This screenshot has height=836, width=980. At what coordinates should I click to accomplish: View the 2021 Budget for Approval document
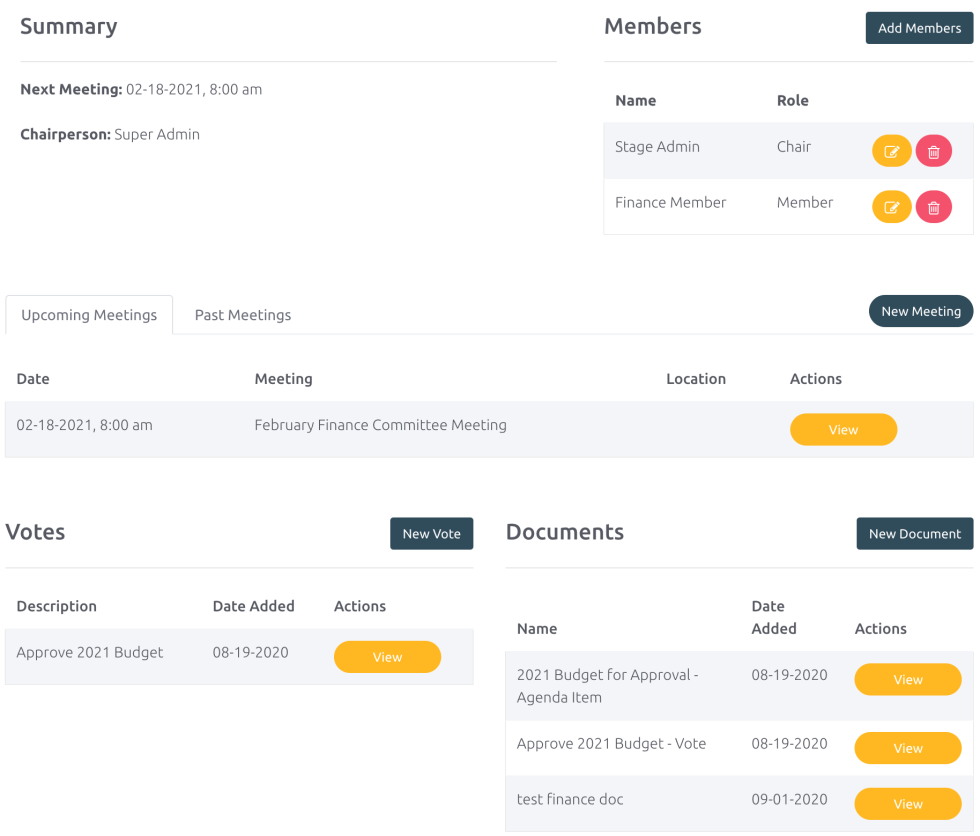908,679
